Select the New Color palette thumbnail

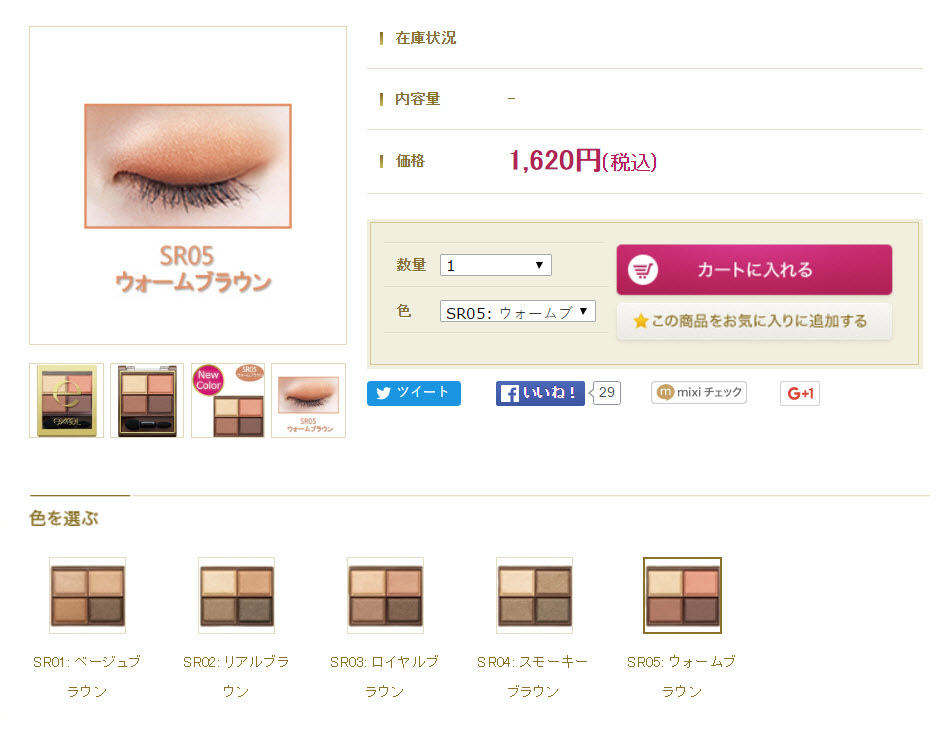[x=228, y=400]
